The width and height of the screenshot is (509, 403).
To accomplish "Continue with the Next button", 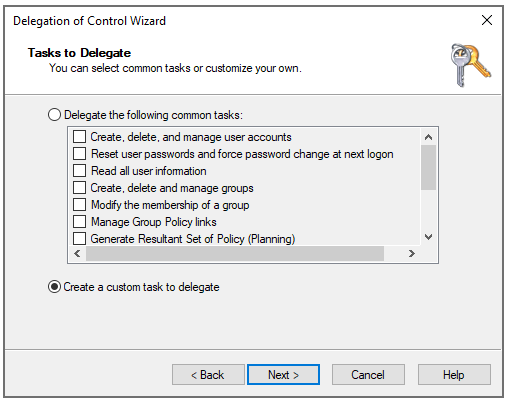I will click(283, 375).
